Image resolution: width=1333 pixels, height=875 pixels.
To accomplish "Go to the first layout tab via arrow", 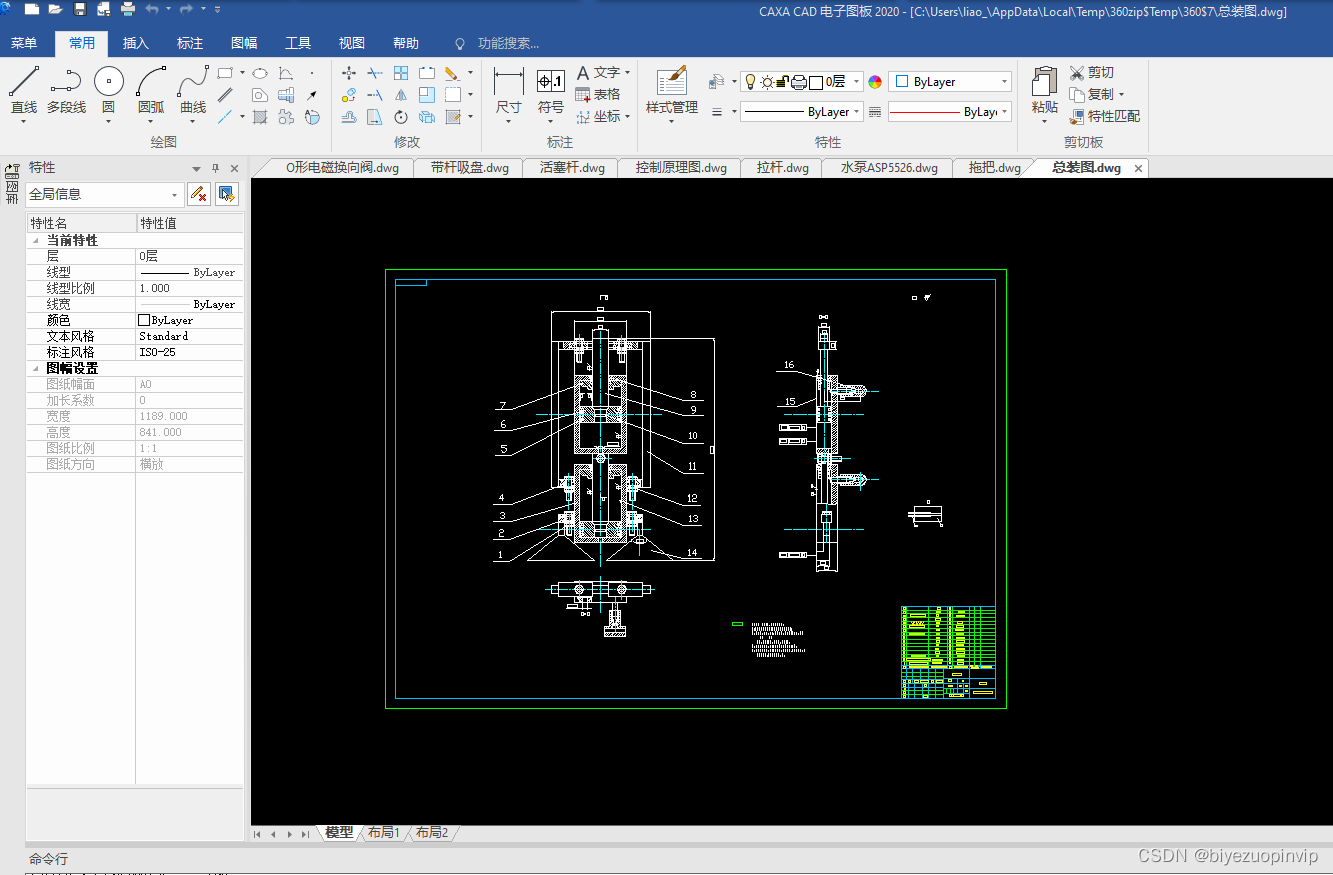I will coord(258,833).
